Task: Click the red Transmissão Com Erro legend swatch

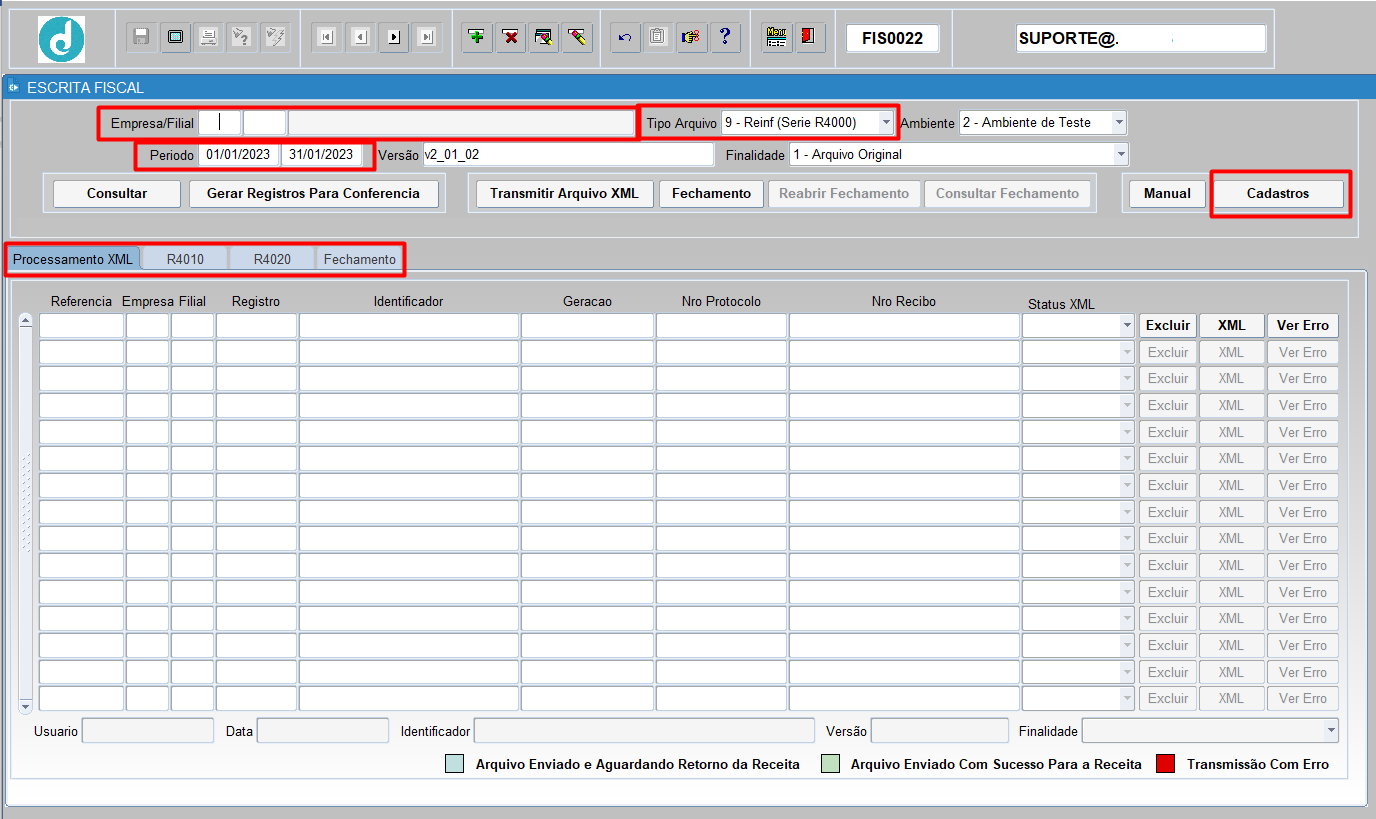Action: click(1165, 764)
